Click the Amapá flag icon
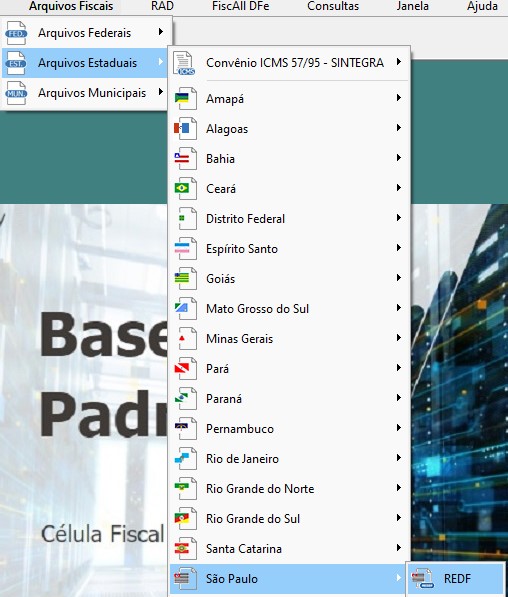This screenshot has height=597, width=508. (185, 99)
